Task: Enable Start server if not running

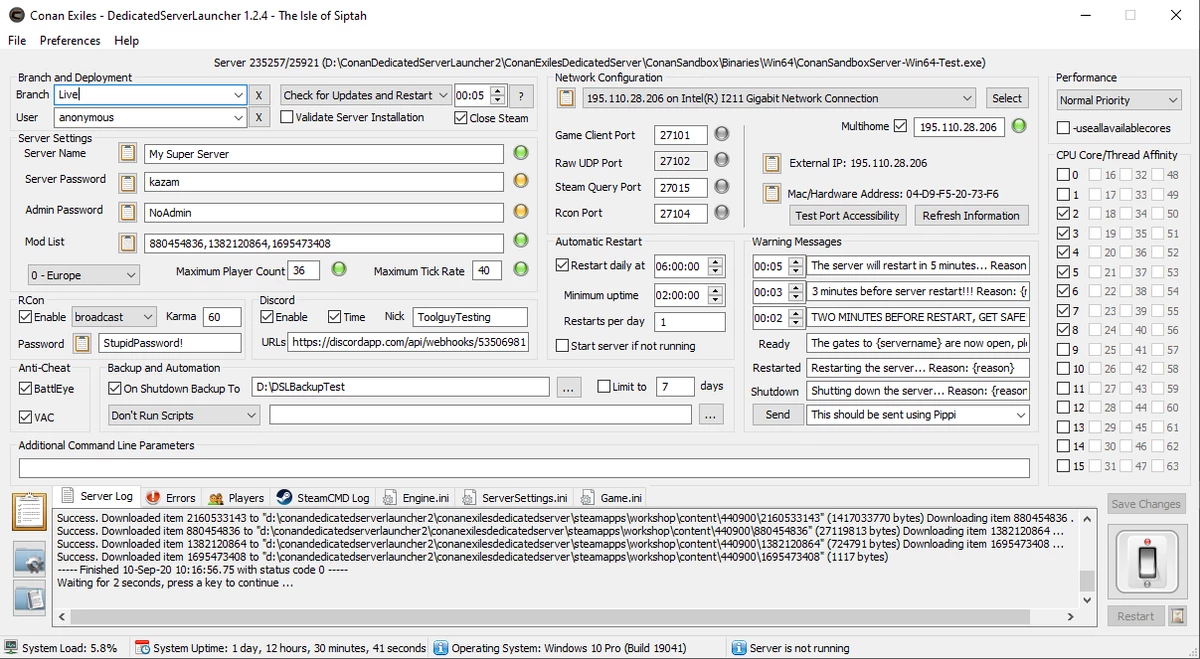Action: point(562,346)
